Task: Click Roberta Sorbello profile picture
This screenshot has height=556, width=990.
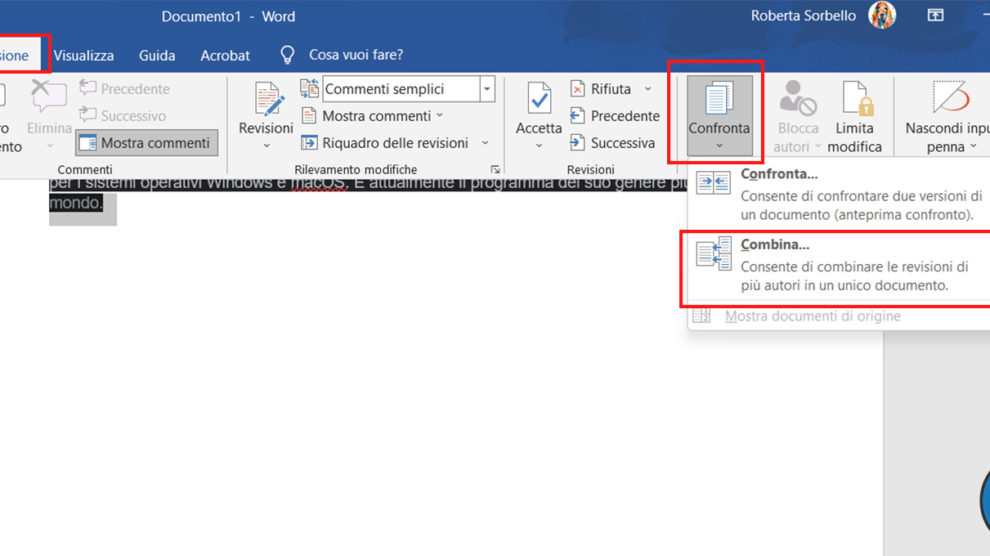Action: (882, 15)
